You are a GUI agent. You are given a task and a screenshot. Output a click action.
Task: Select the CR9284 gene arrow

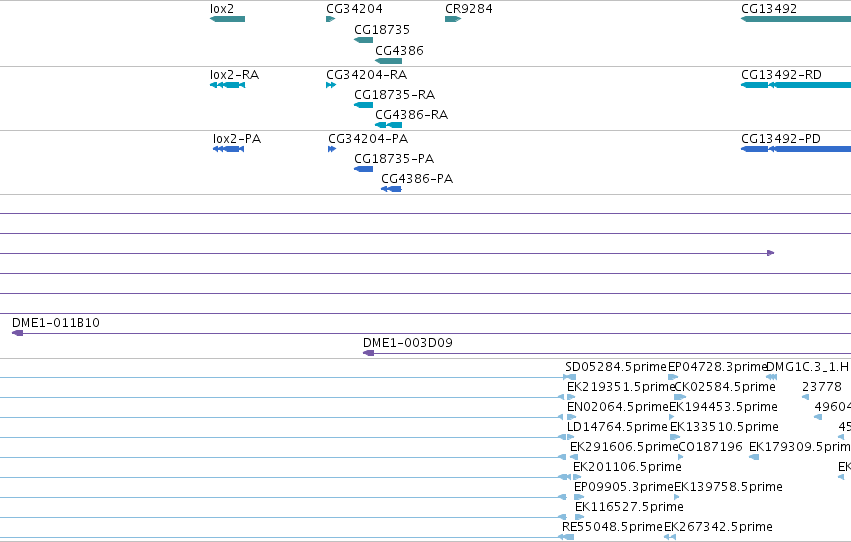[453, 19]
